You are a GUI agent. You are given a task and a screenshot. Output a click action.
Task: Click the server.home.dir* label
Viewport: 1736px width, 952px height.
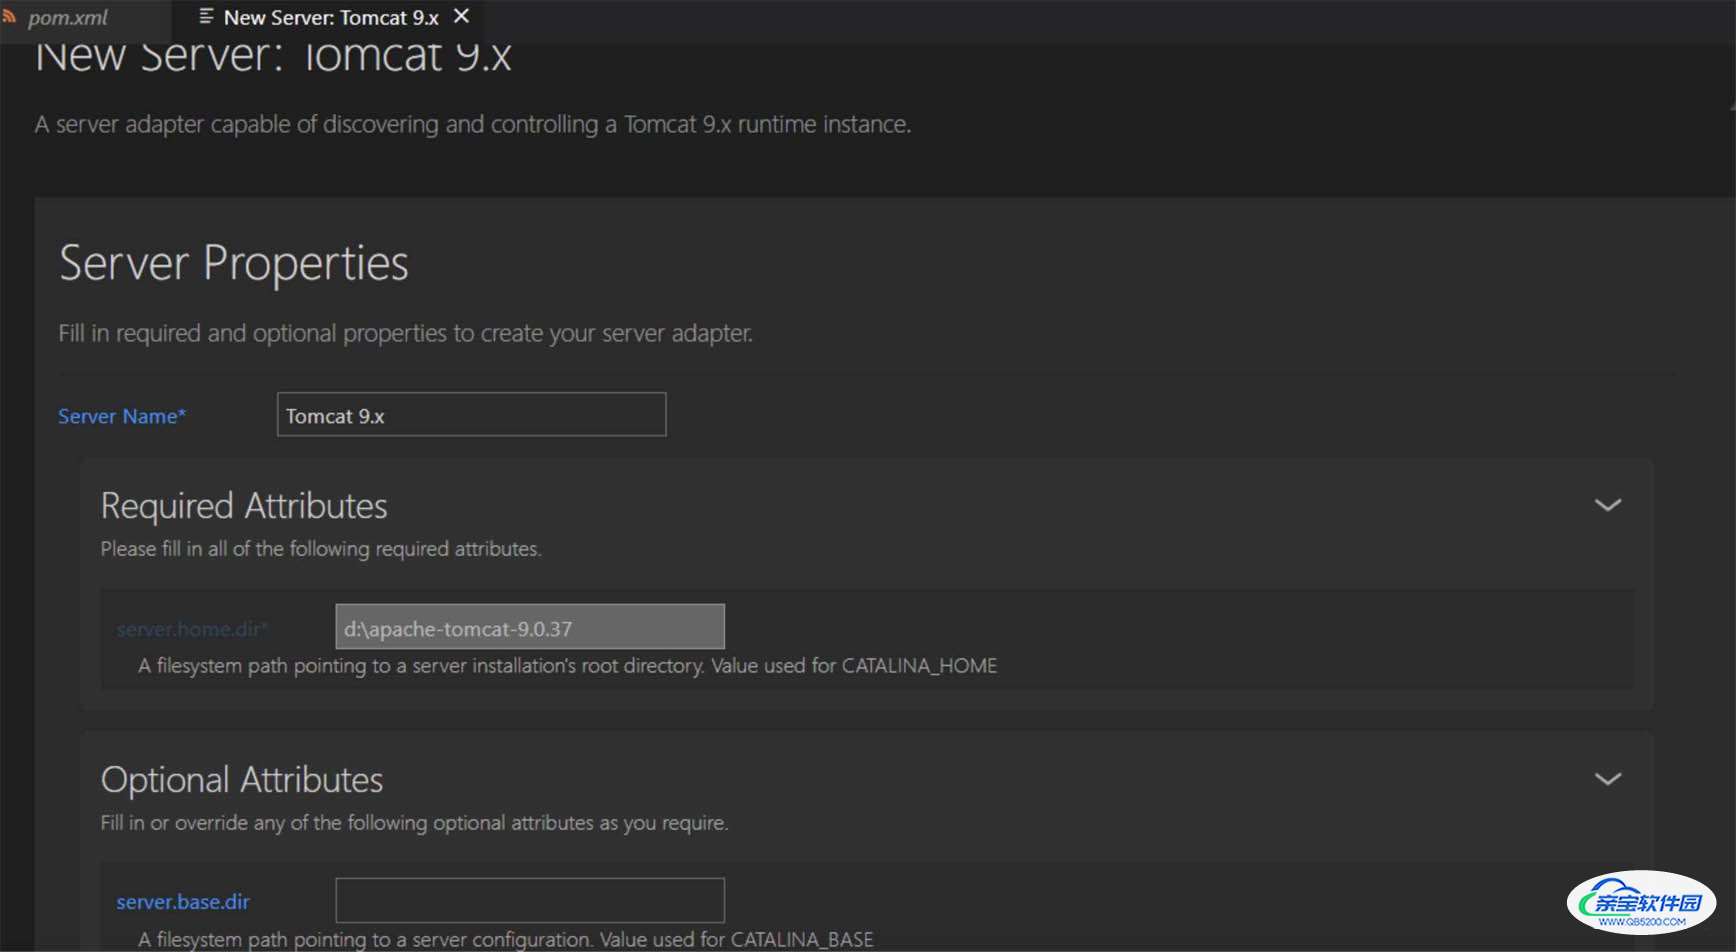pos(192,629)
